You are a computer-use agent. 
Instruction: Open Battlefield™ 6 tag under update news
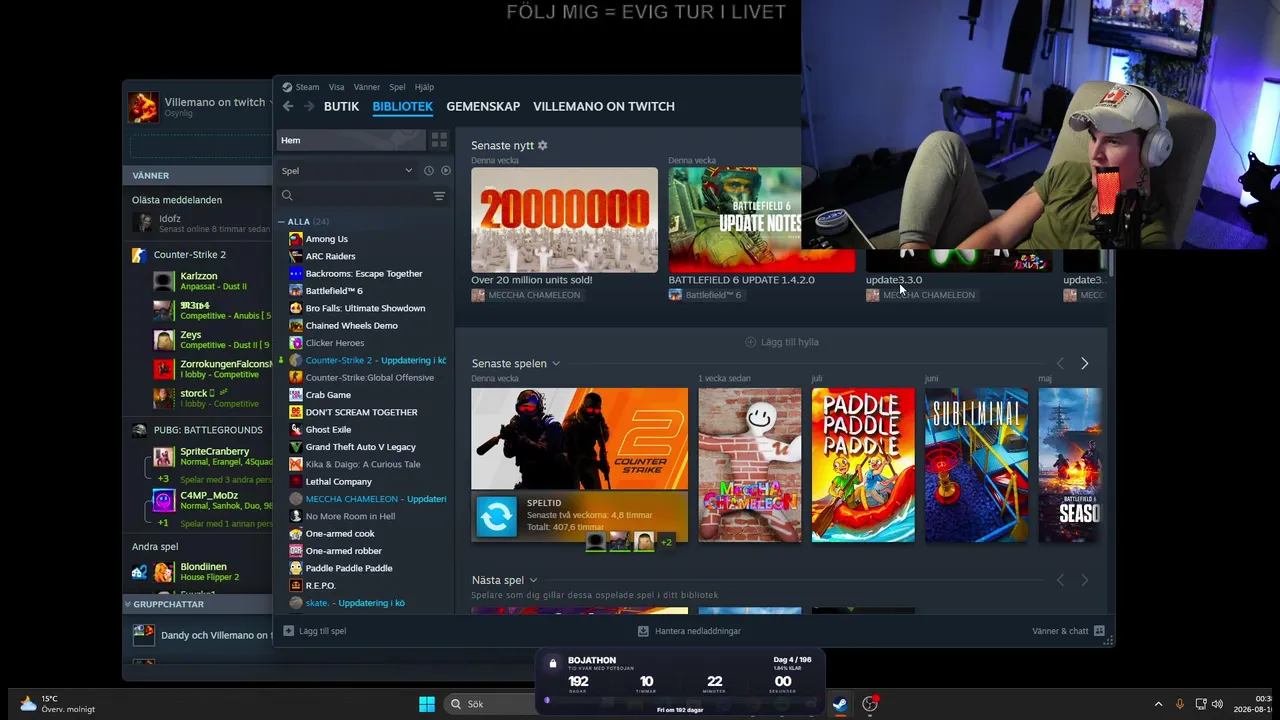point(705,295)
